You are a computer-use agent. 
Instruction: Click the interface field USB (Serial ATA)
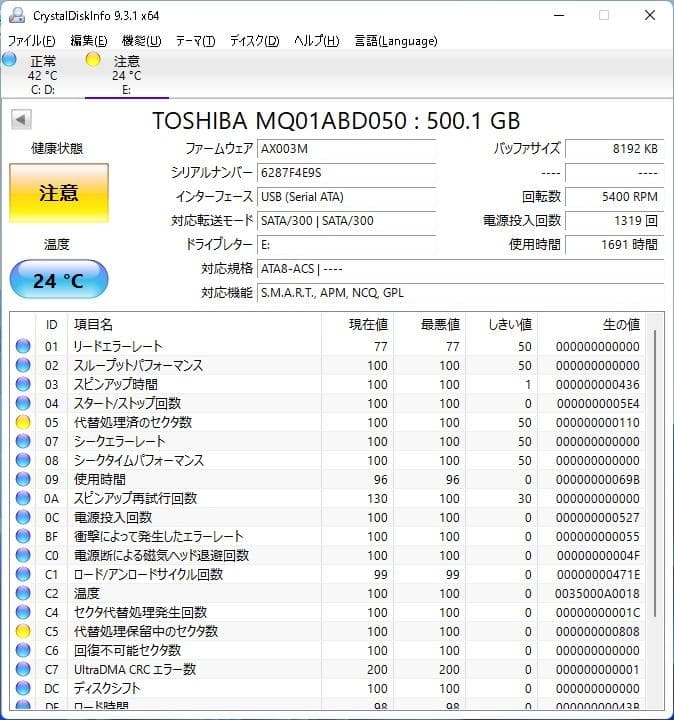(x=346, y=197)
